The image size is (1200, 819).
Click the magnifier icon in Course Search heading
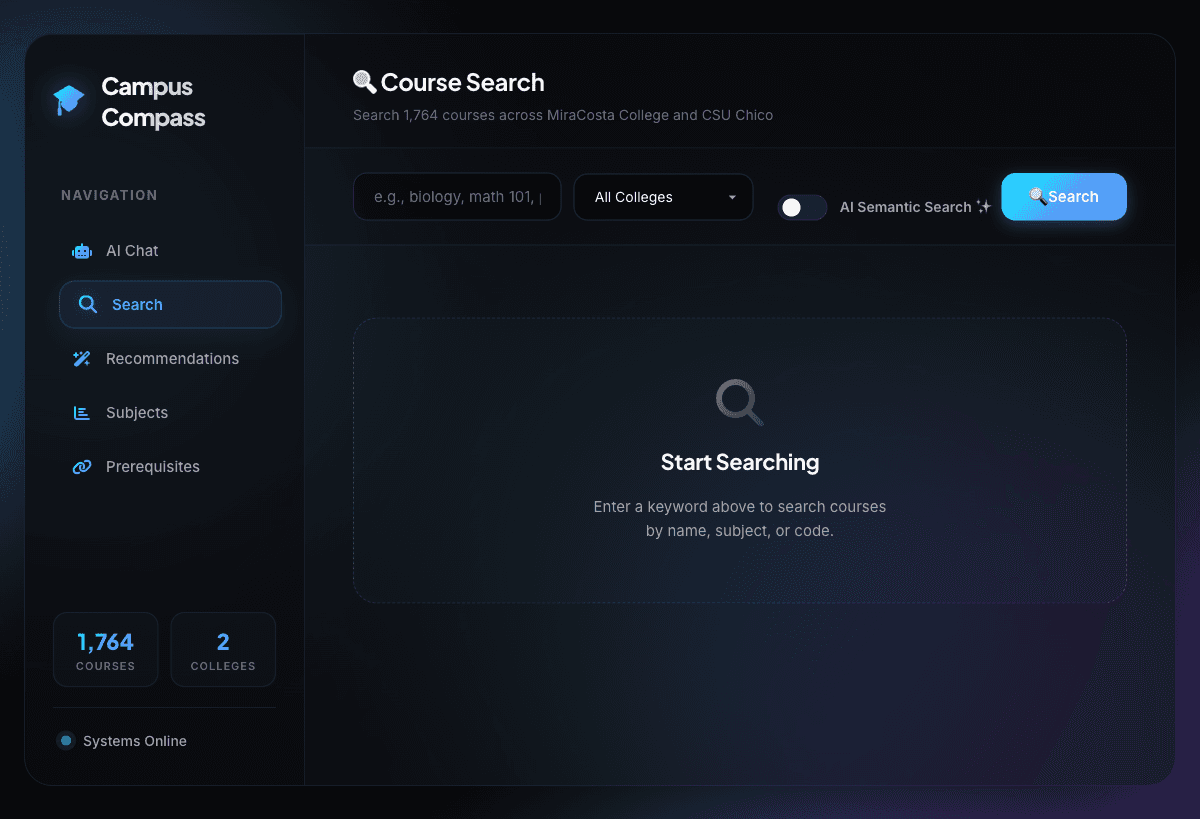click(x=365, y=82)
